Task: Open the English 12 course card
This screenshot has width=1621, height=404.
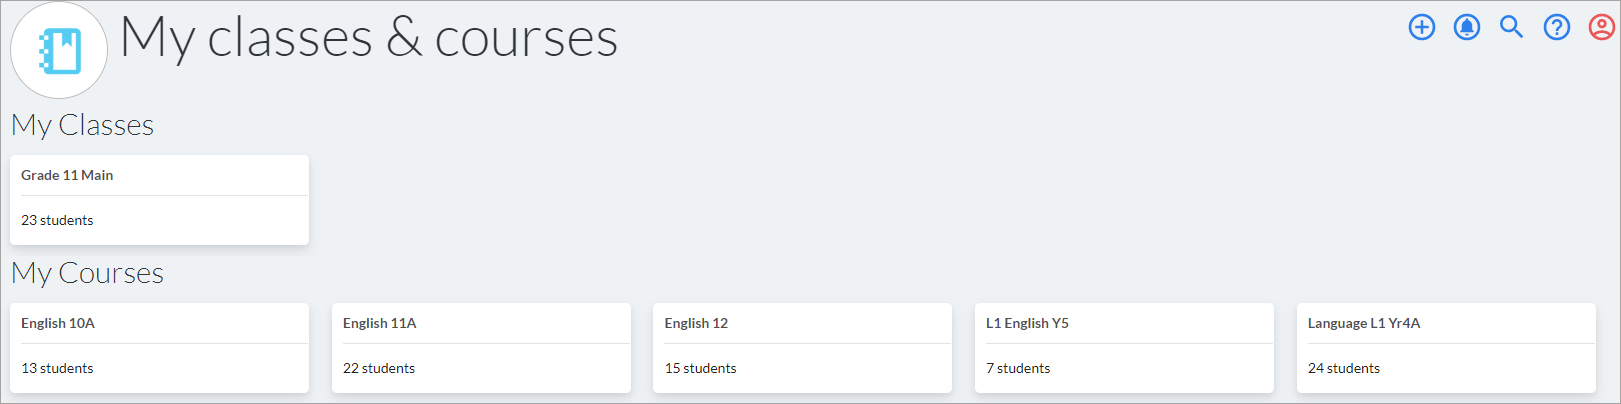Action: click(x=696, y=323)
